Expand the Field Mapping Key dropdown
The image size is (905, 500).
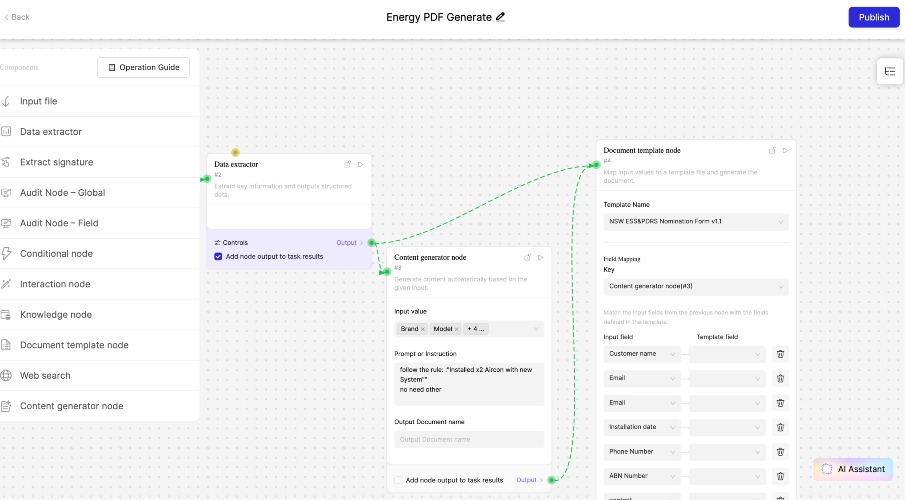(696, 287)
